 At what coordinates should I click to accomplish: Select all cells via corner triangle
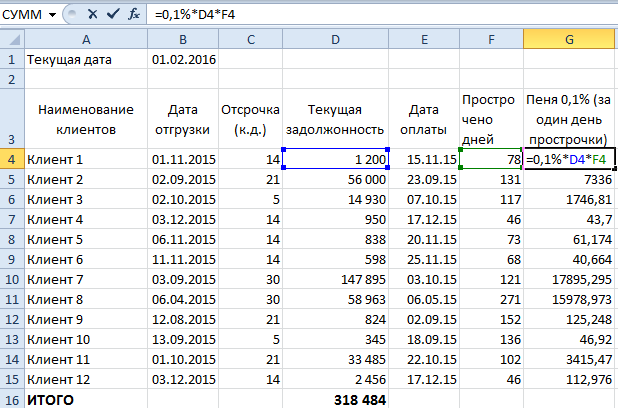coord(12,39)
